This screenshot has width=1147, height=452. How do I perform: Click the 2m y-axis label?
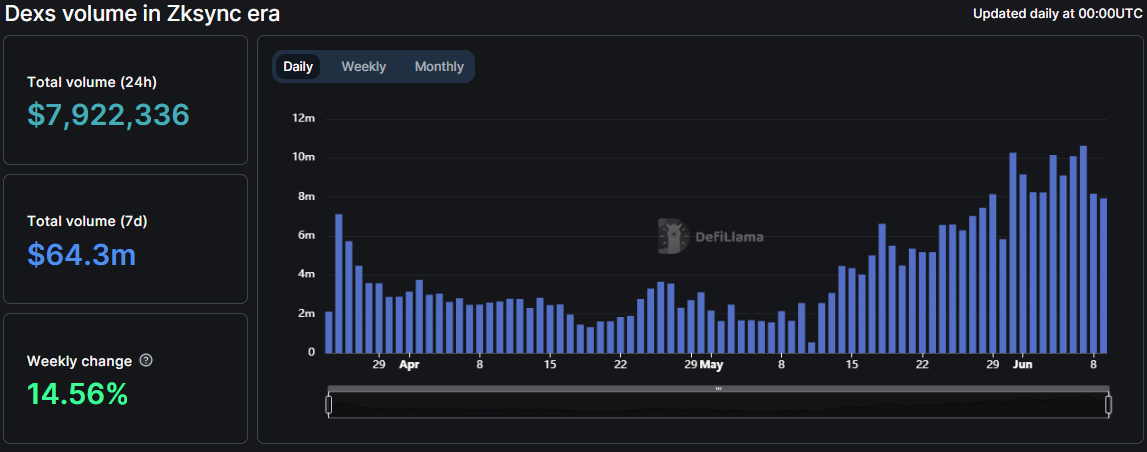point(307,313)
